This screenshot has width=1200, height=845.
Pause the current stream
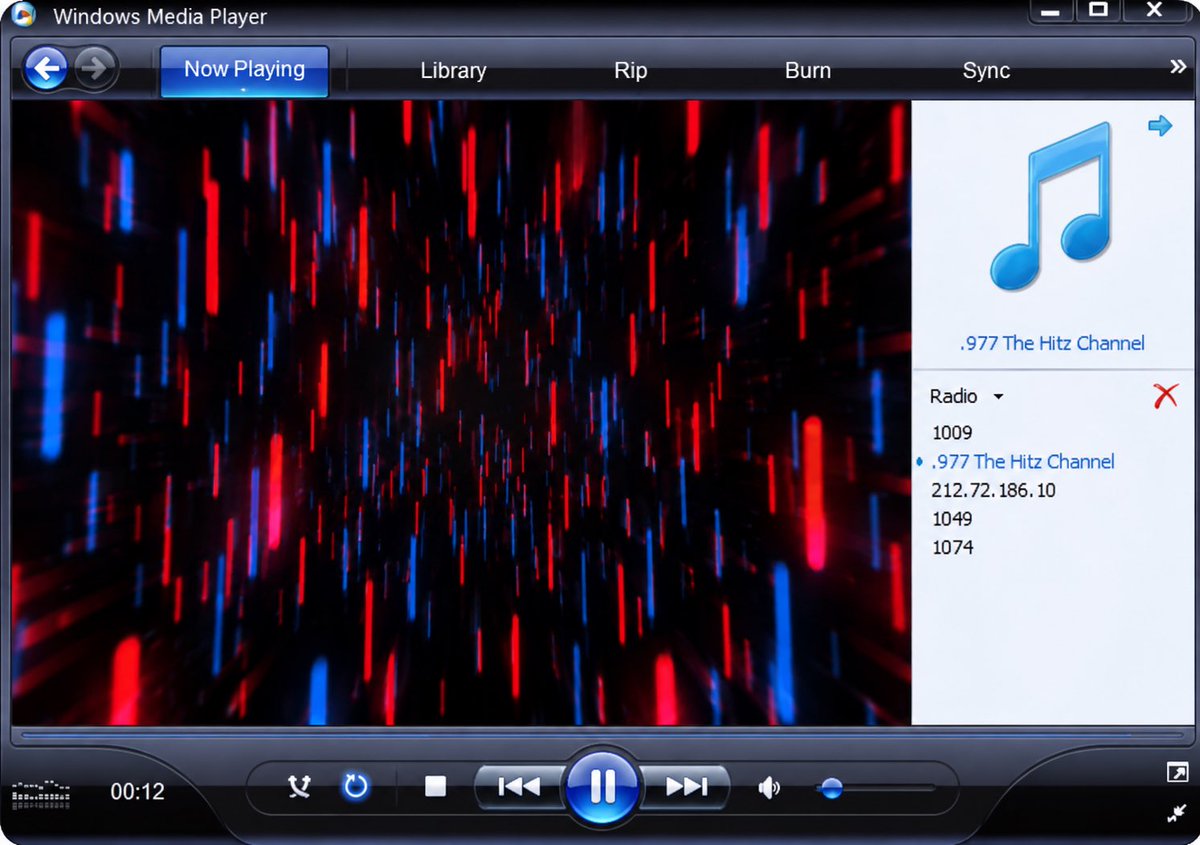point(602,788)
